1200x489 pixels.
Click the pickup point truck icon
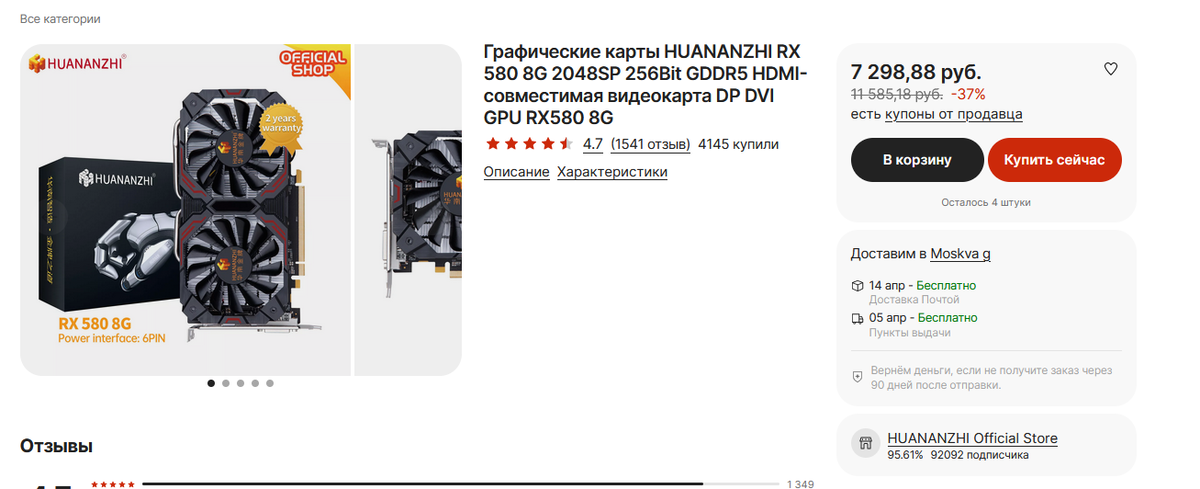coord(857,318)
